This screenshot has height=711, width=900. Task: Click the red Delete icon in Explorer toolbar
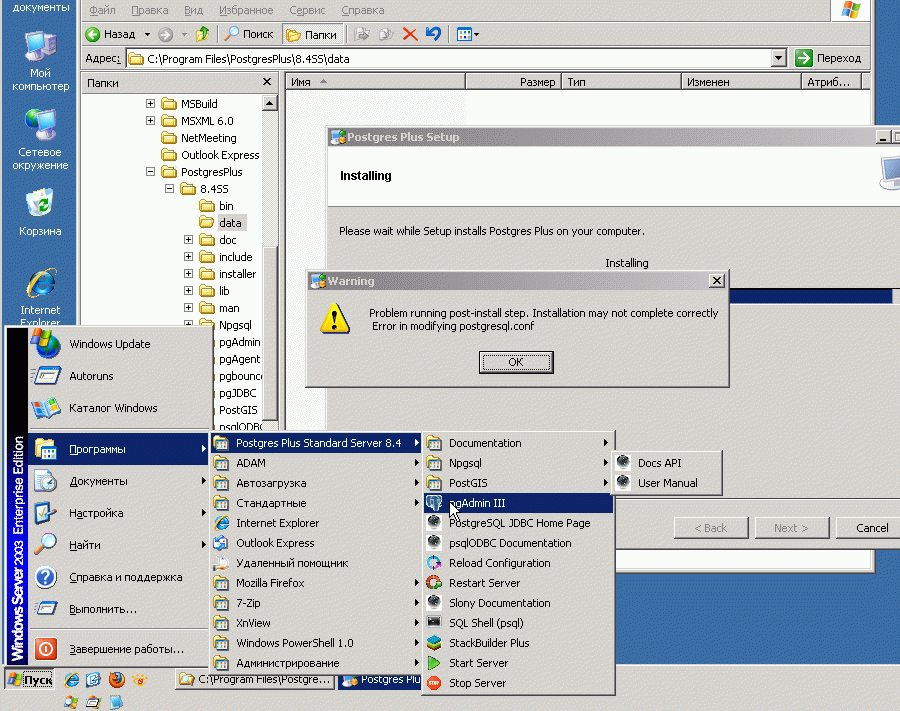click(x=410, y=34)
